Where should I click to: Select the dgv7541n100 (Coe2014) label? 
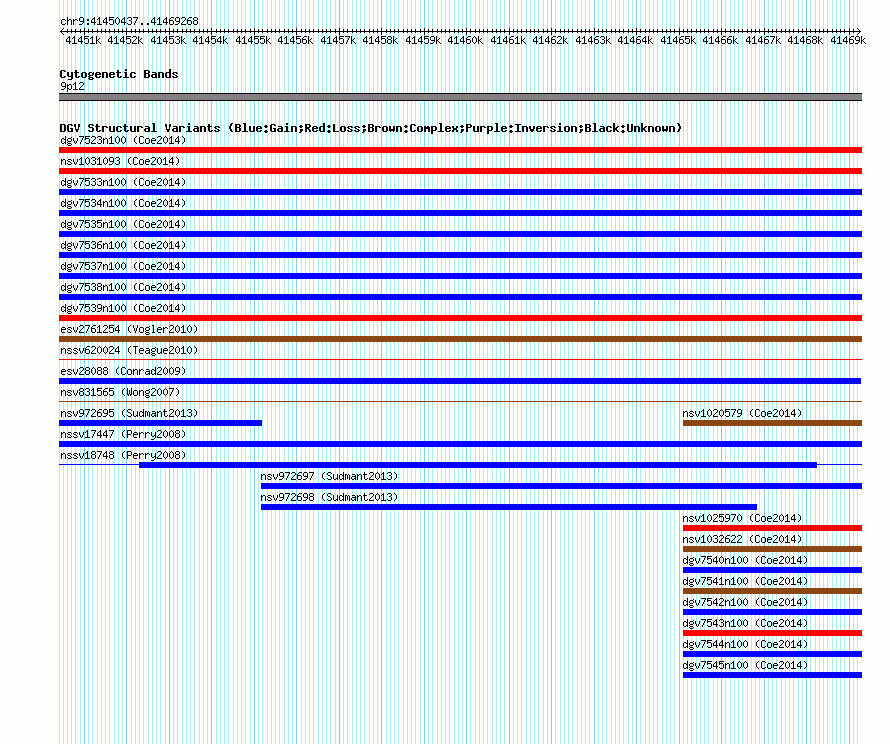click(x=745, y=581)
